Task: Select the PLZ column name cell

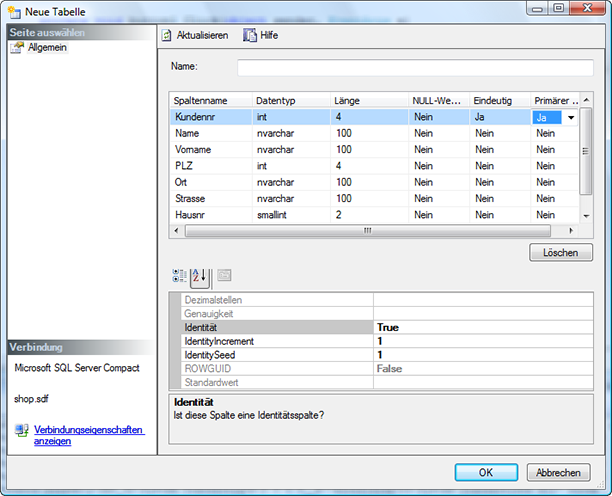Action: pos(211,166)
